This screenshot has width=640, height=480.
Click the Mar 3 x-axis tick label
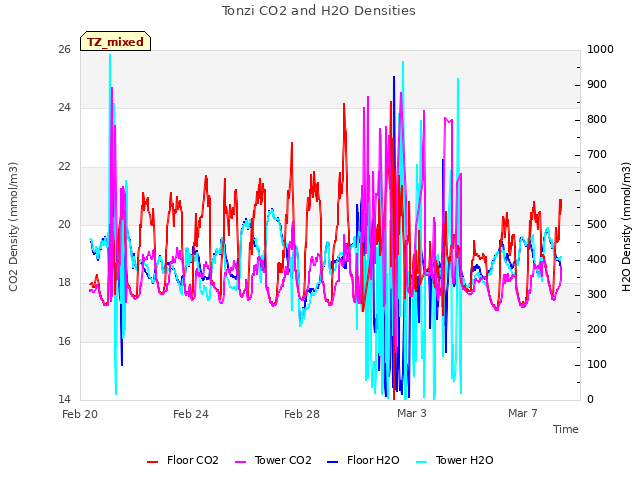click(412, 413)
